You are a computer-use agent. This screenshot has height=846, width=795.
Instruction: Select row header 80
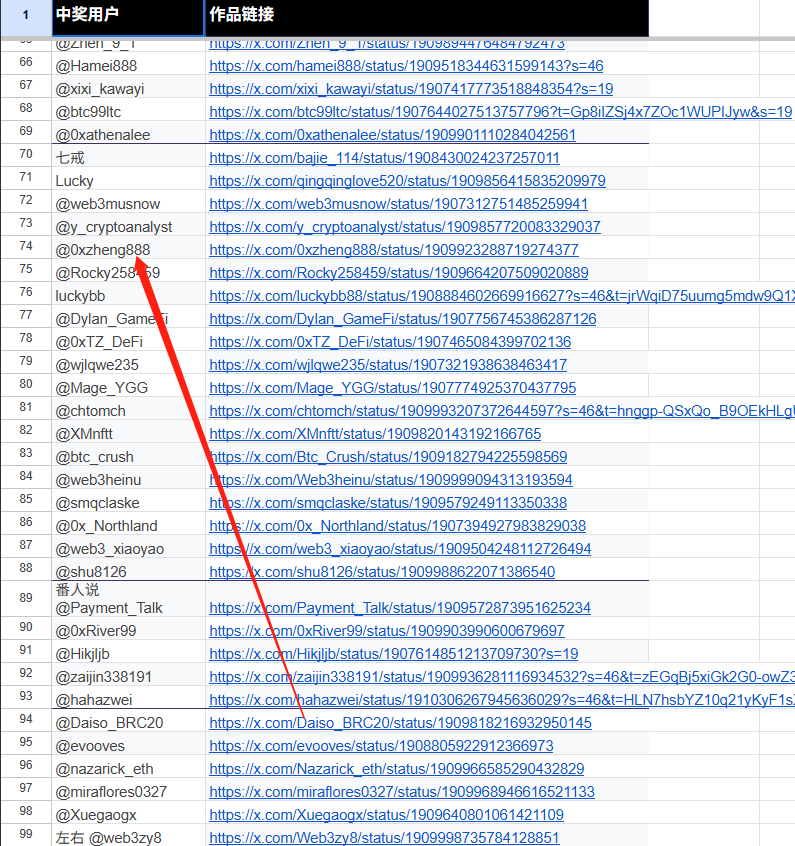[26, 385]
